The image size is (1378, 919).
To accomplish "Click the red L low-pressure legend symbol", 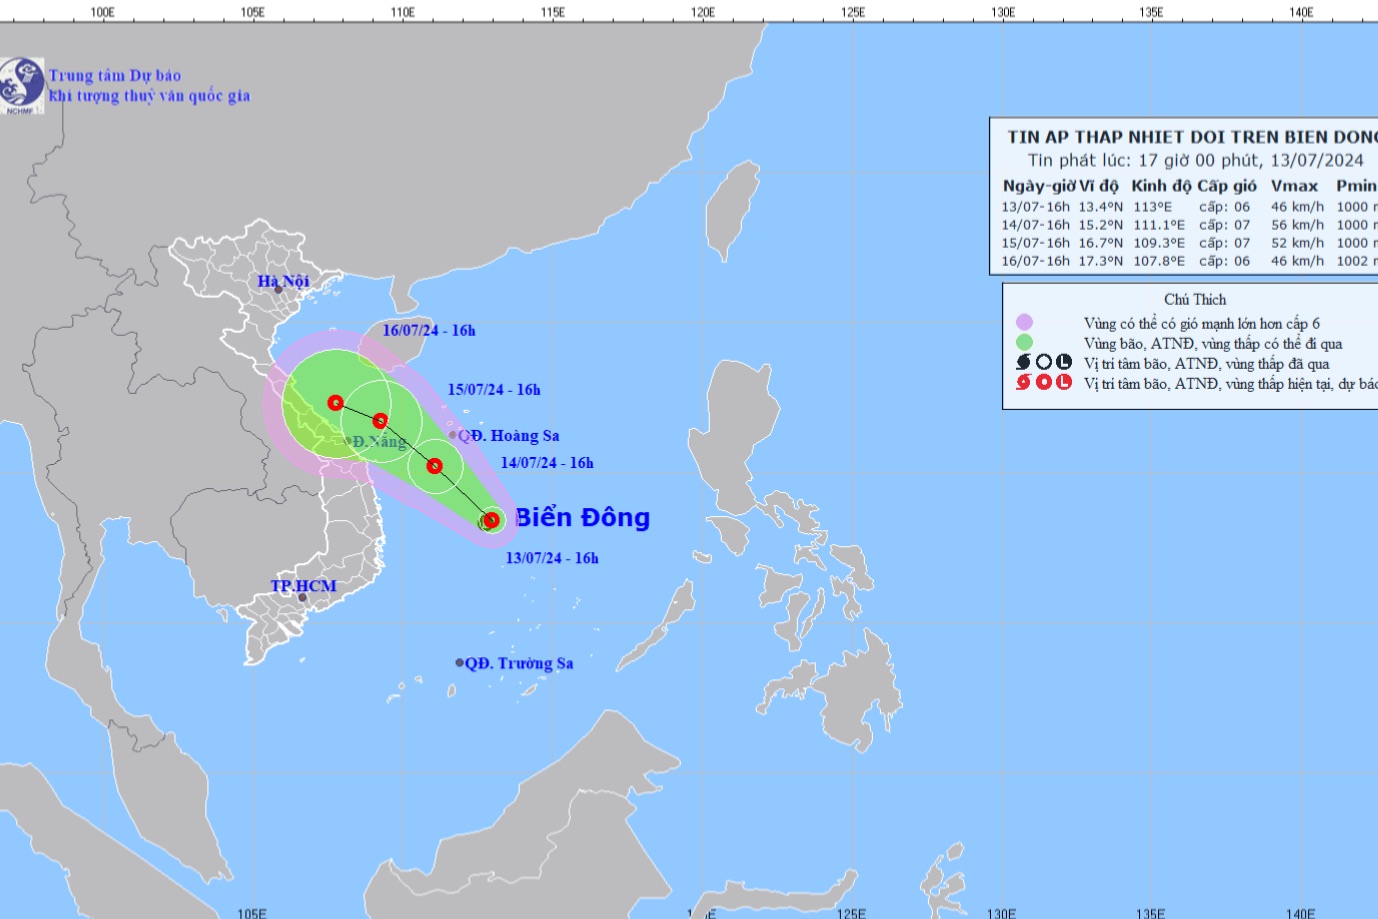I will pos(1064,382).
